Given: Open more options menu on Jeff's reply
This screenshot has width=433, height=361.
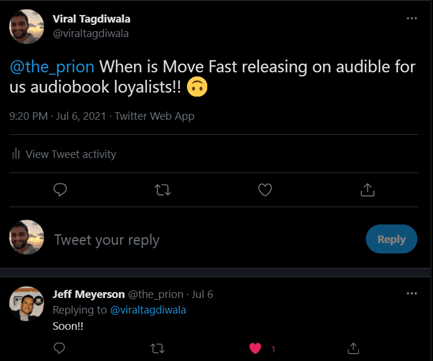Looking at the screenshot, I should [x=412, y=293].
